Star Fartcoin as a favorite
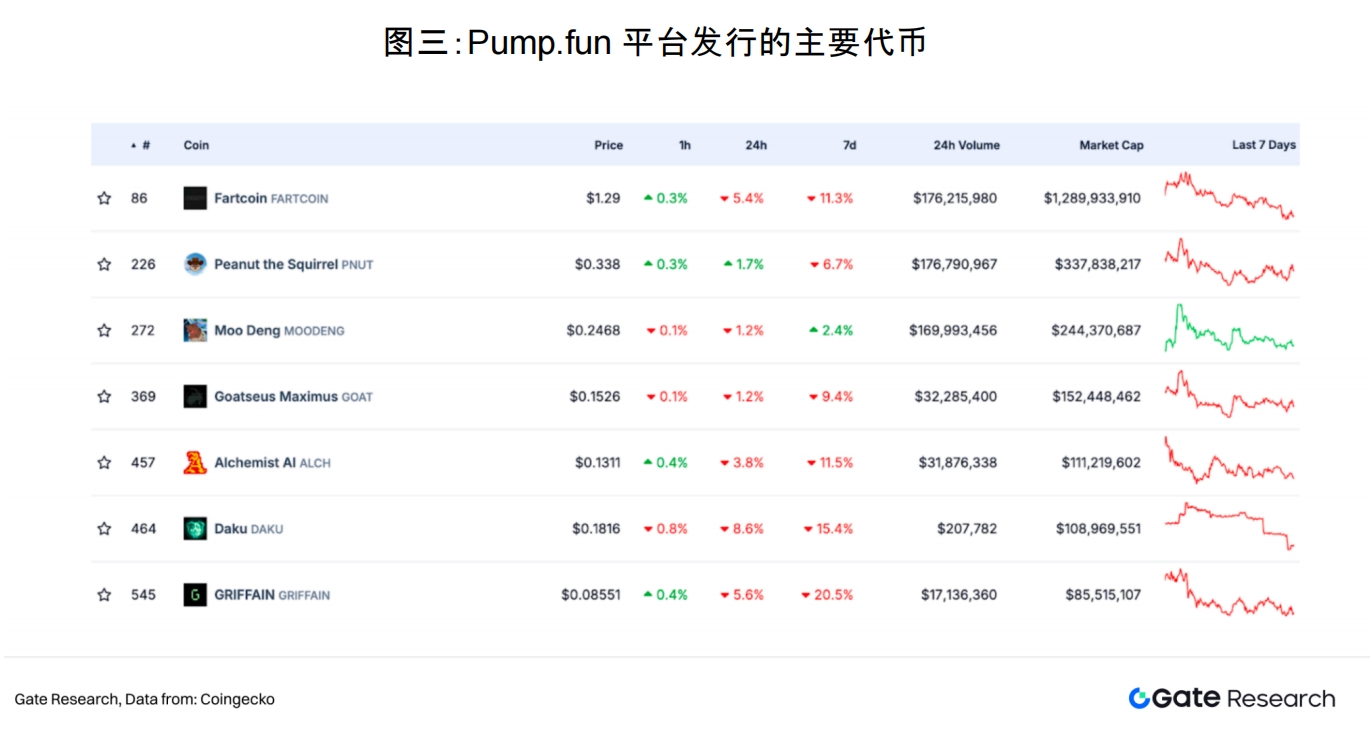 [104, 198]
